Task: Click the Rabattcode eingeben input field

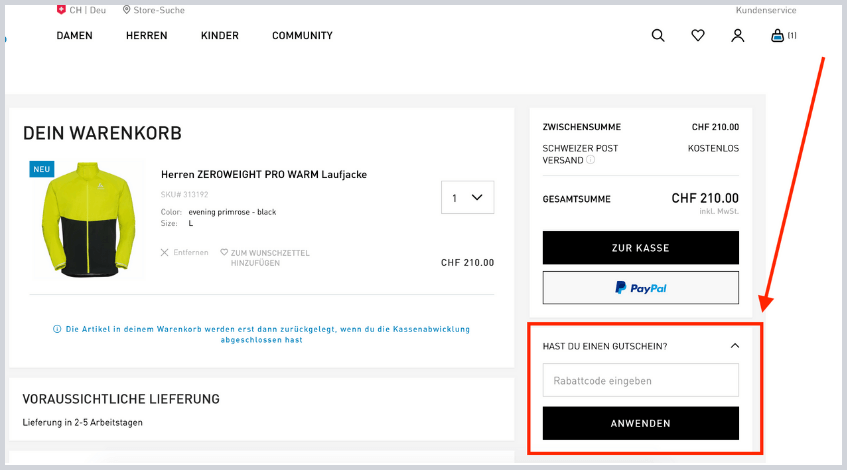Action: click(640, 380)
